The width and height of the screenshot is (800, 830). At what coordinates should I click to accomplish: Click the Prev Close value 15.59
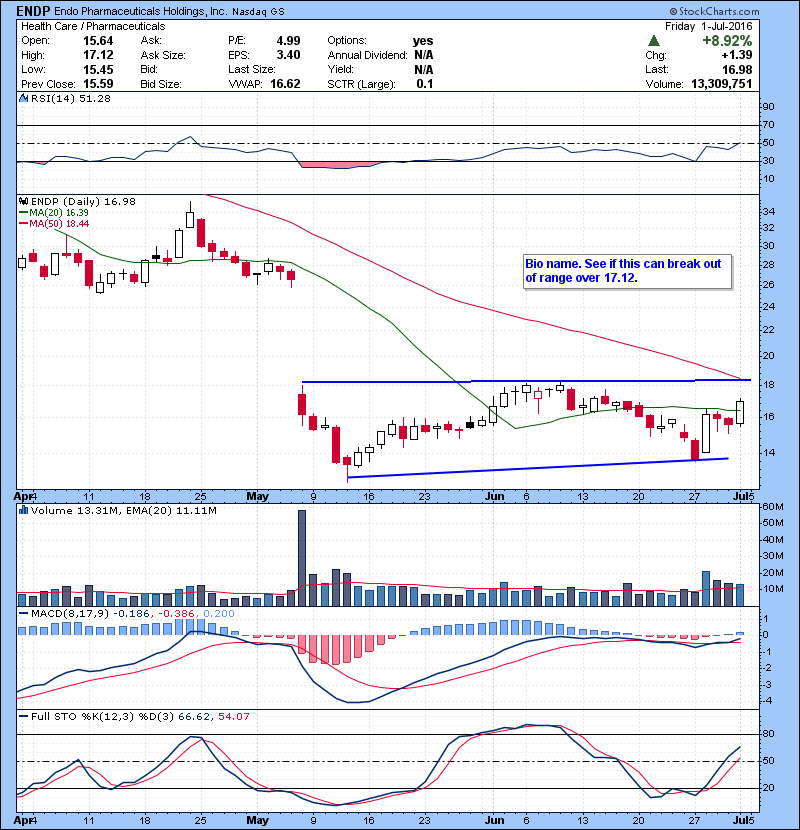click(98, 84)
